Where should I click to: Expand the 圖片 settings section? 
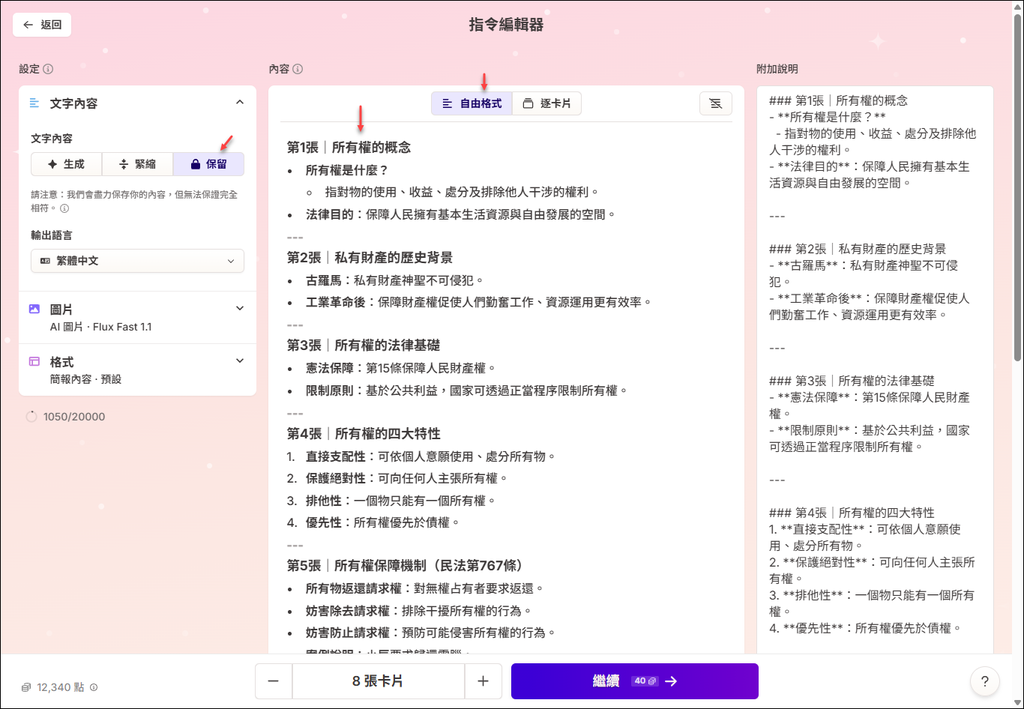point(240,308)
